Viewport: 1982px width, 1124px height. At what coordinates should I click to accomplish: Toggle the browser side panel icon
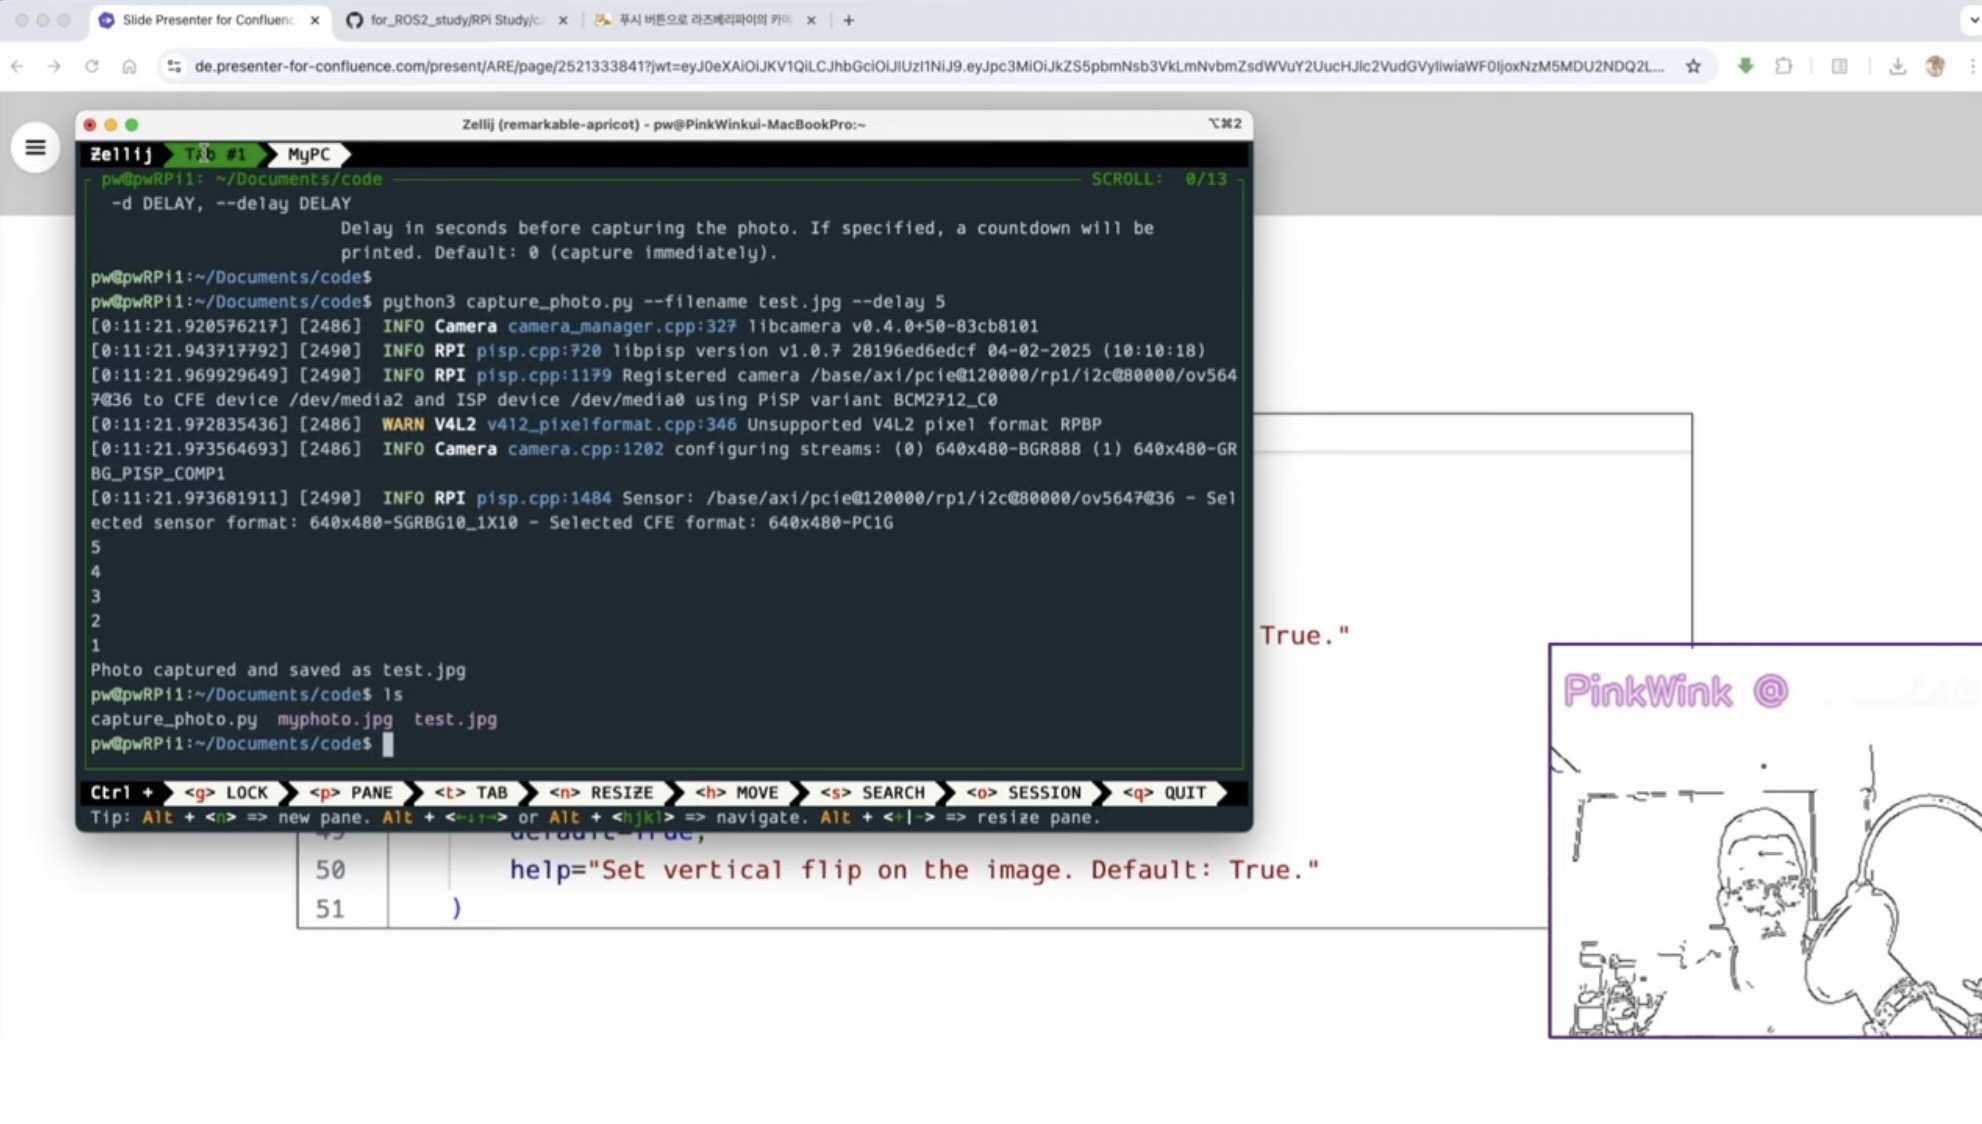coord(1839,66)
